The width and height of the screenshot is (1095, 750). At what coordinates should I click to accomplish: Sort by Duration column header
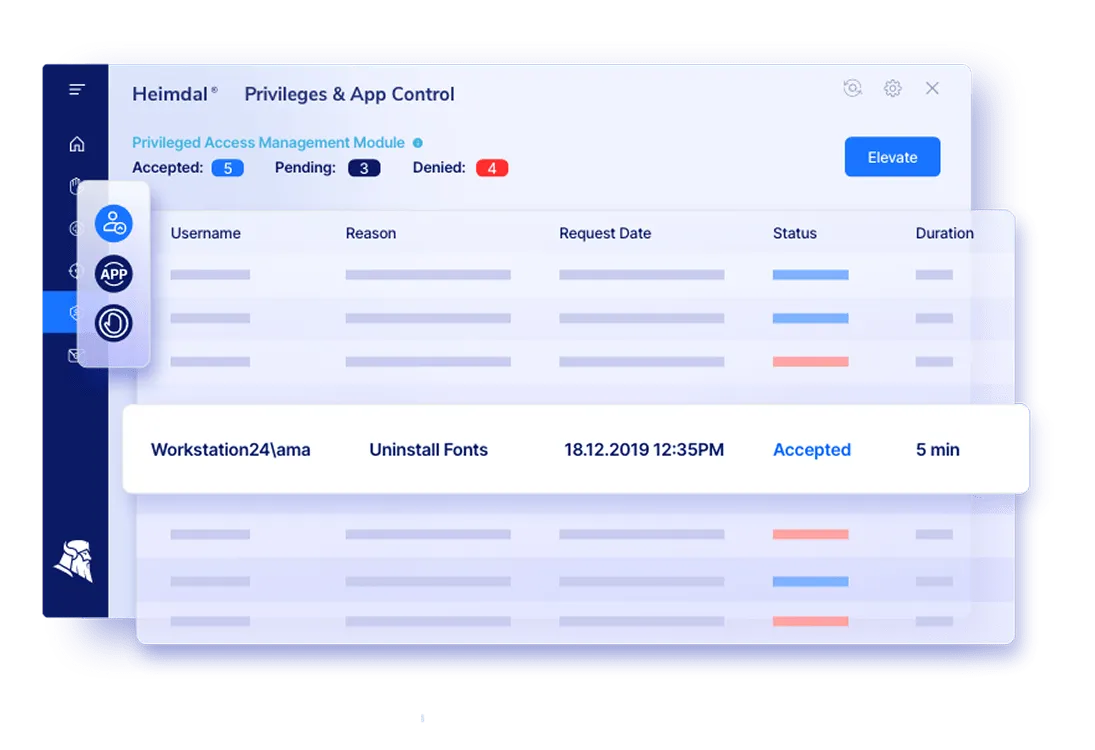[x=944, y=233]
